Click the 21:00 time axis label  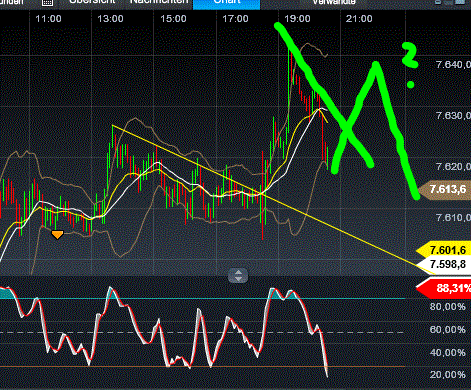point(359,19)
